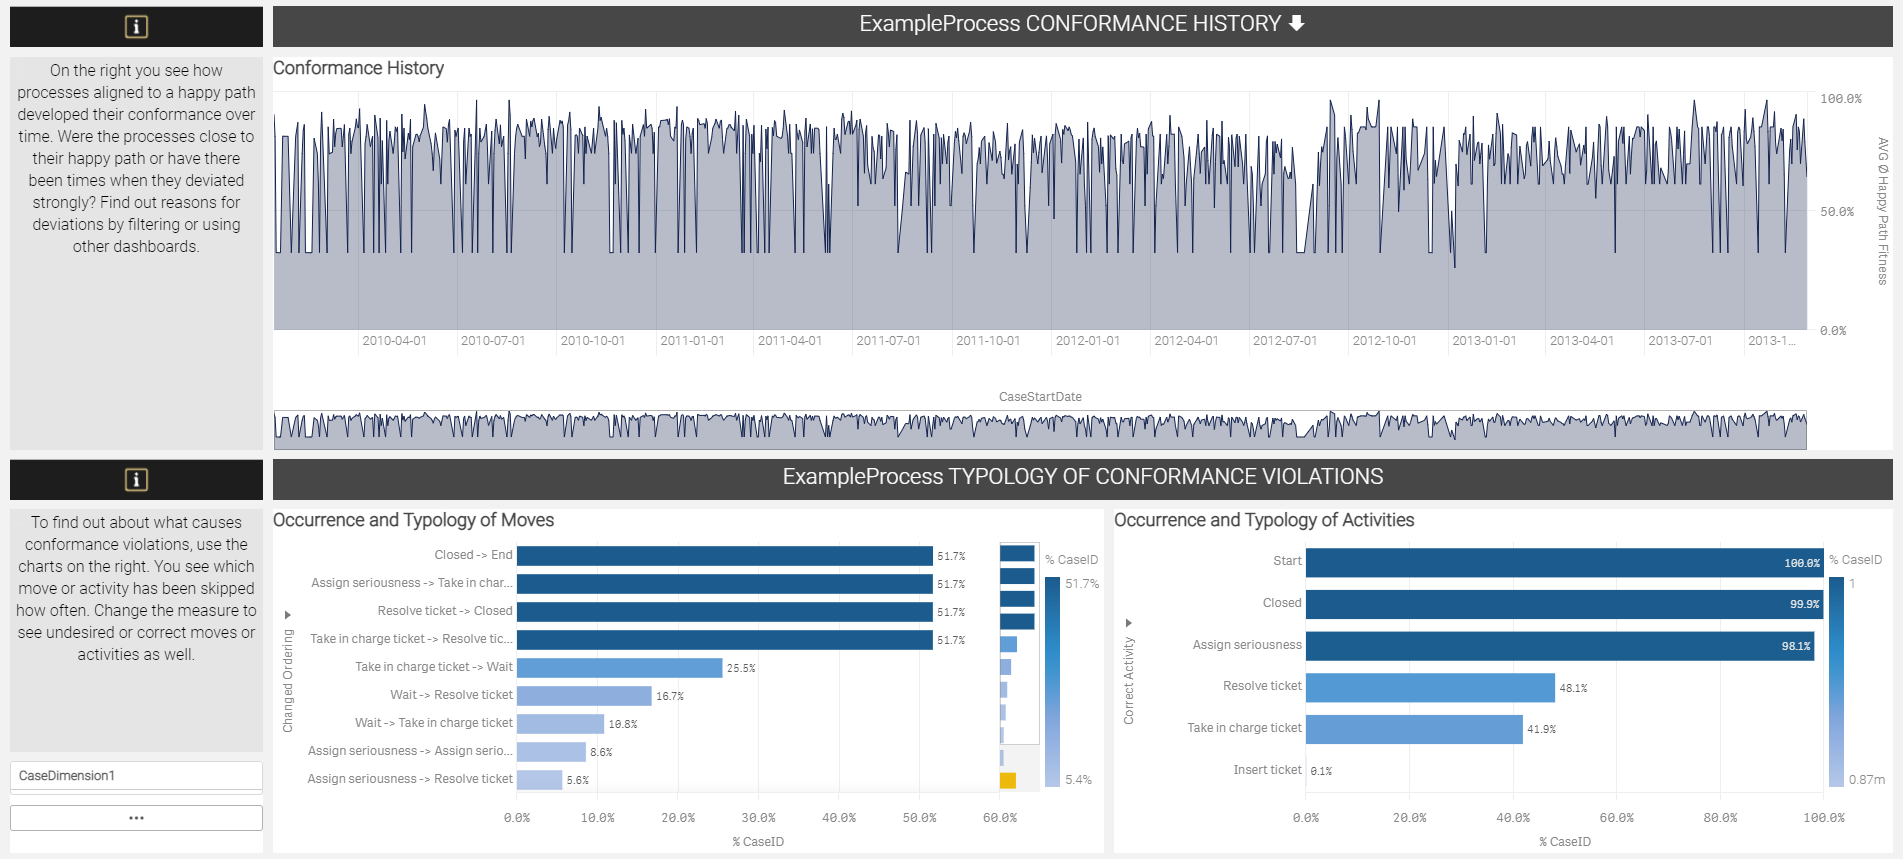Click the 25.5% value label in moves chart
Screen dimensions: 1903x859
741,669
